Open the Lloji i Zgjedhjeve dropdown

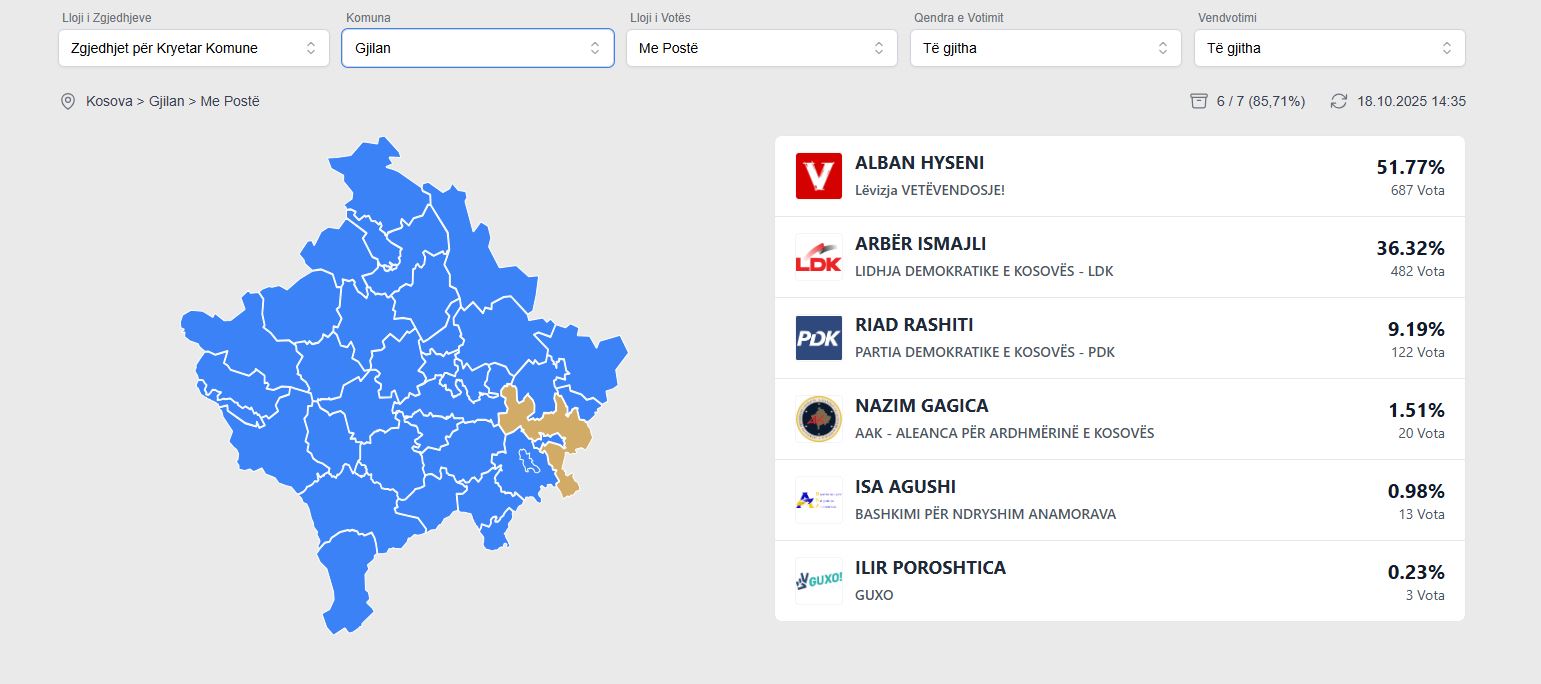pos(194,48)
